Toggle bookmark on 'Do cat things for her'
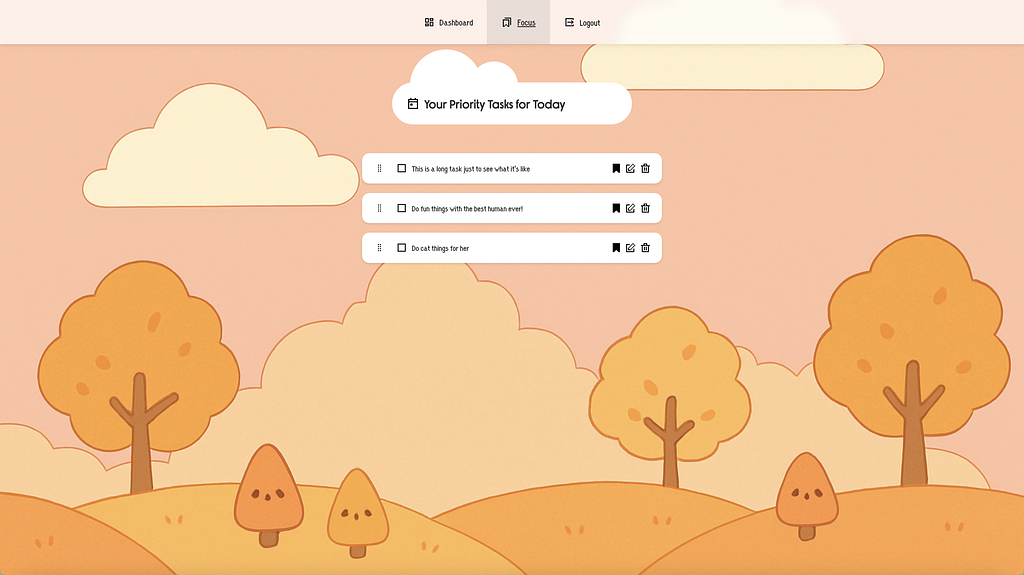 616,248
